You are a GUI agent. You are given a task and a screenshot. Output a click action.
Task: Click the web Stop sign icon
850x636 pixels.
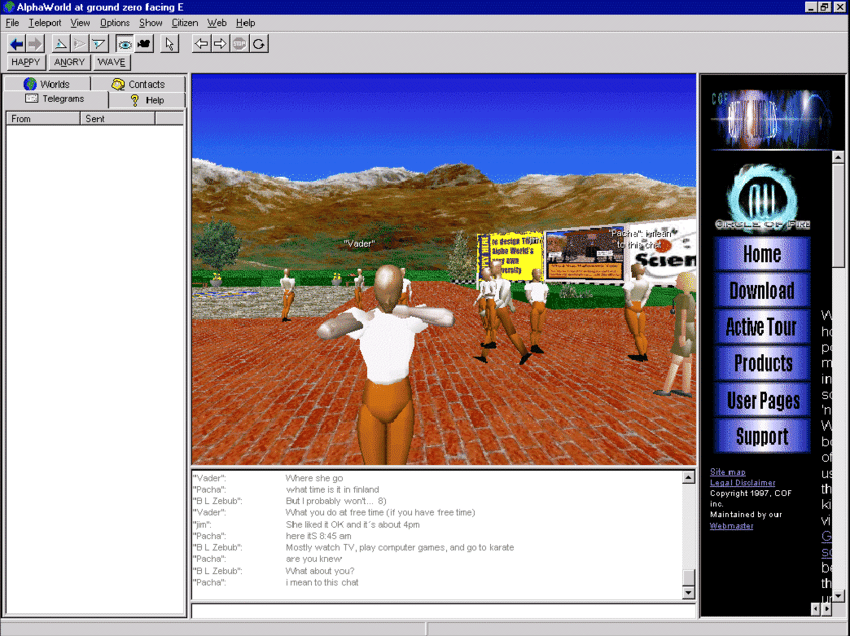coord(239,44)
